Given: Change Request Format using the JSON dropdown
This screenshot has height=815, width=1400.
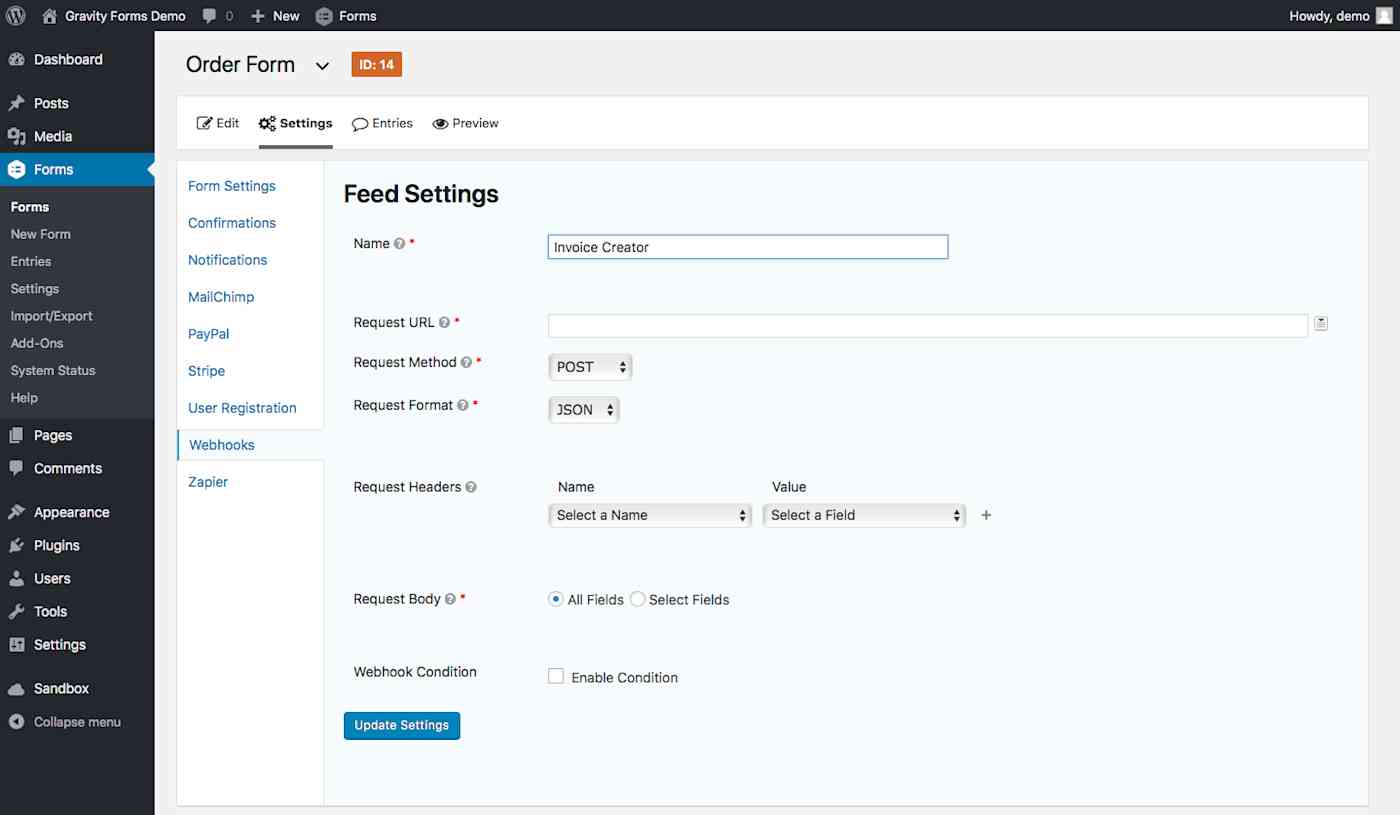Looking at the screenshot, I should (583, 409).
